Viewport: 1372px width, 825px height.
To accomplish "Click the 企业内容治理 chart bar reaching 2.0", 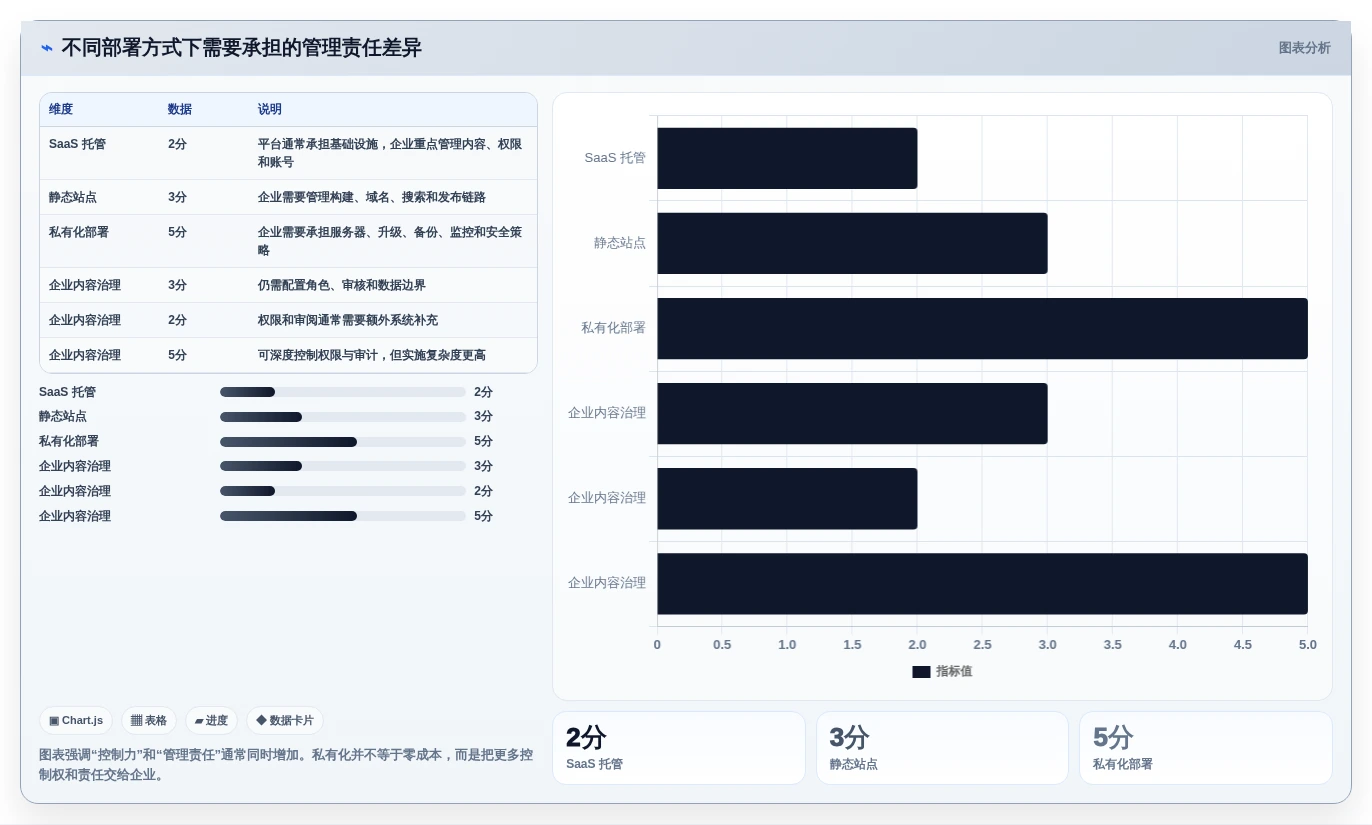I will pyautogui.click(x=787, y=498).
